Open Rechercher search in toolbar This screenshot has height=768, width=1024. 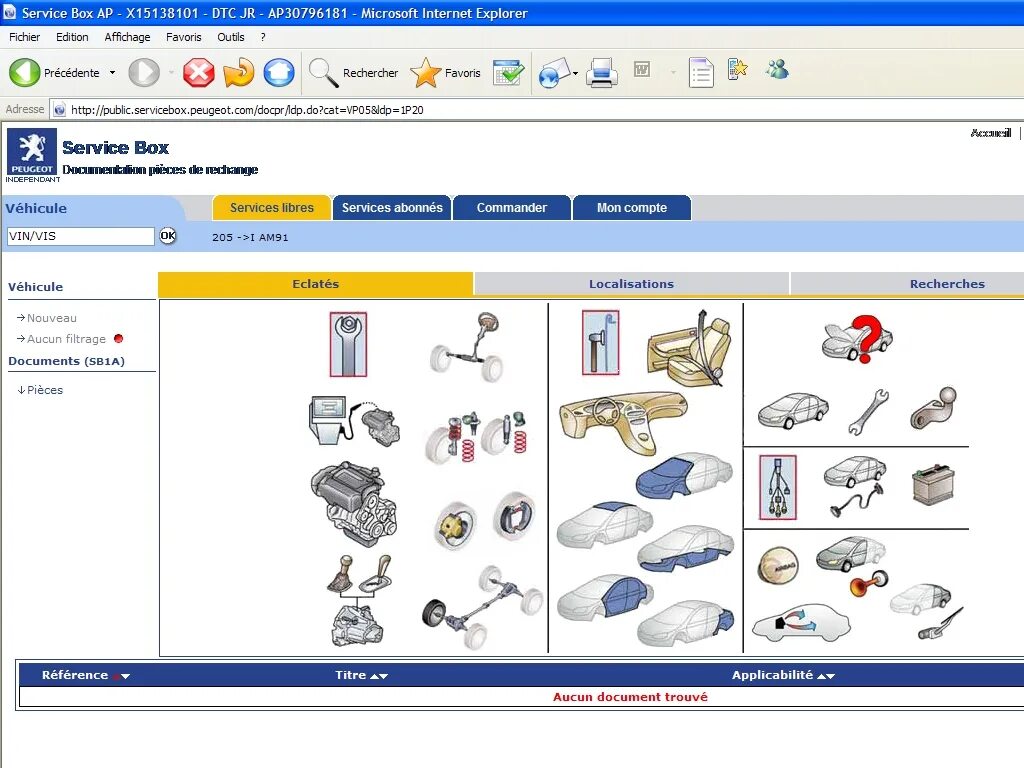point(353,72)
